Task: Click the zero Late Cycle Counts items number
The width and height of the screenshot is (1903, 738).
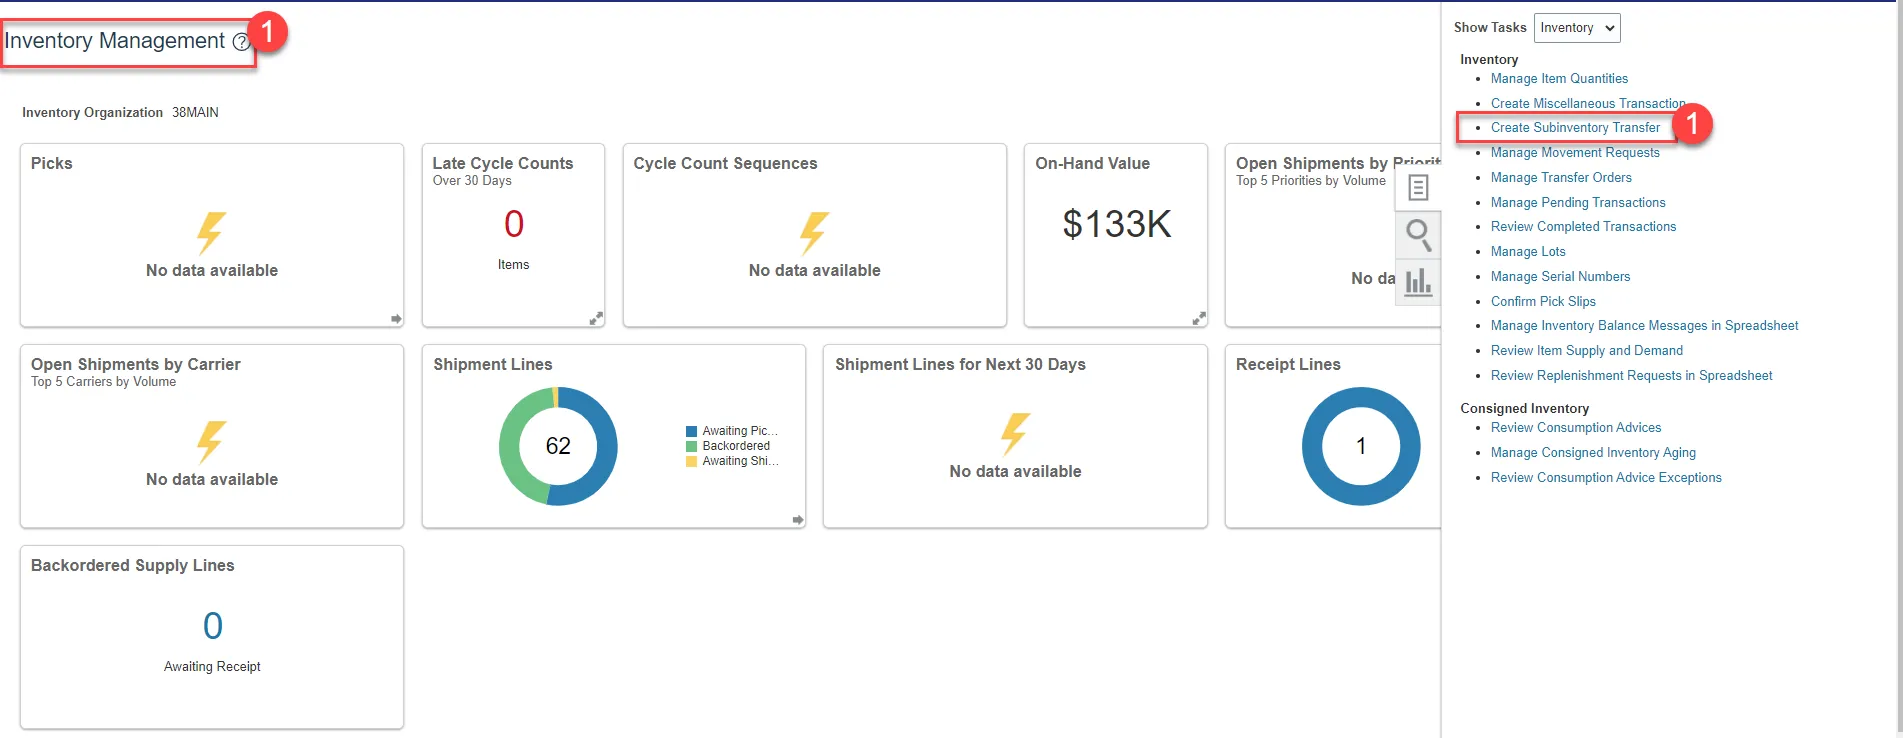Action: pos(514,224)
